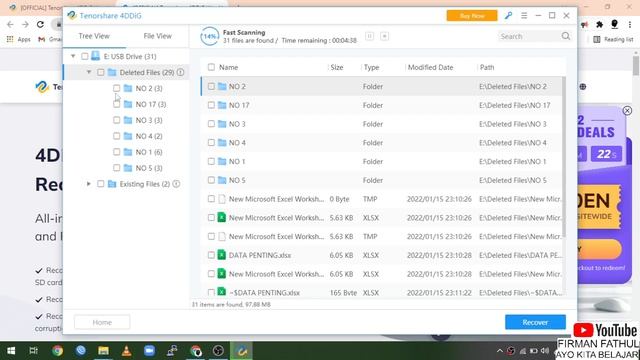Viewport: 640px width, 360px height.
Task: Open the Windows Start menu
Action: click(x=11, y=351)
